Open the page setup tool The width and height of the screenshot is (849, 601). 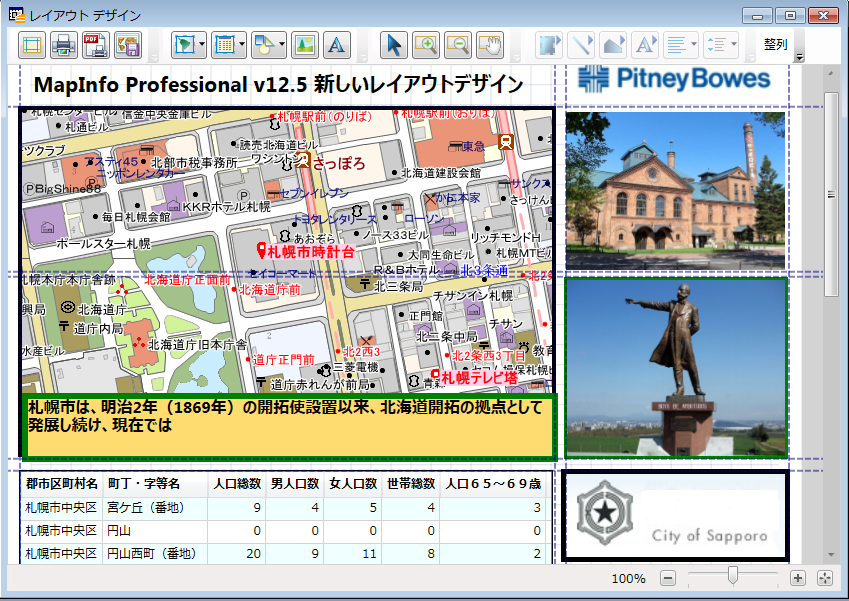[x=32, y=45]
